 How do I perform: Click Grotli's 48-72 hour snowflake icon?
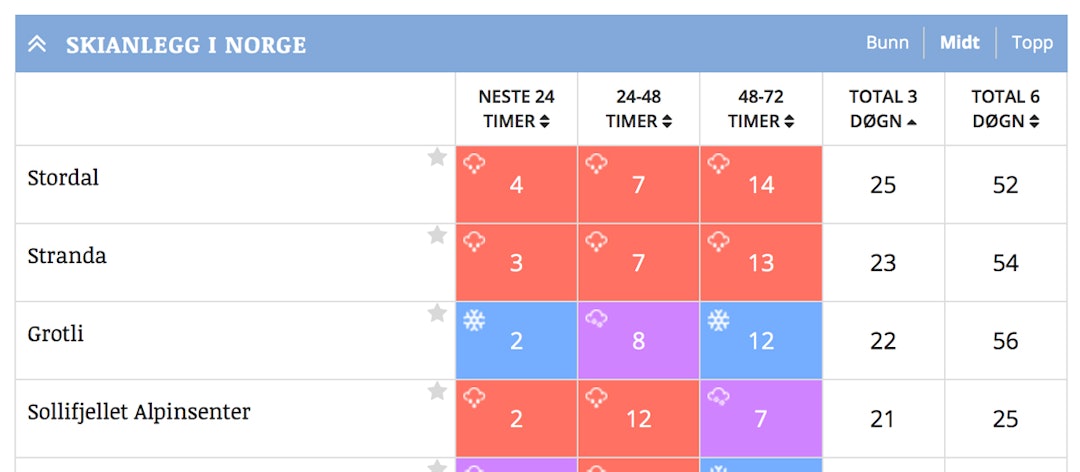718,320
